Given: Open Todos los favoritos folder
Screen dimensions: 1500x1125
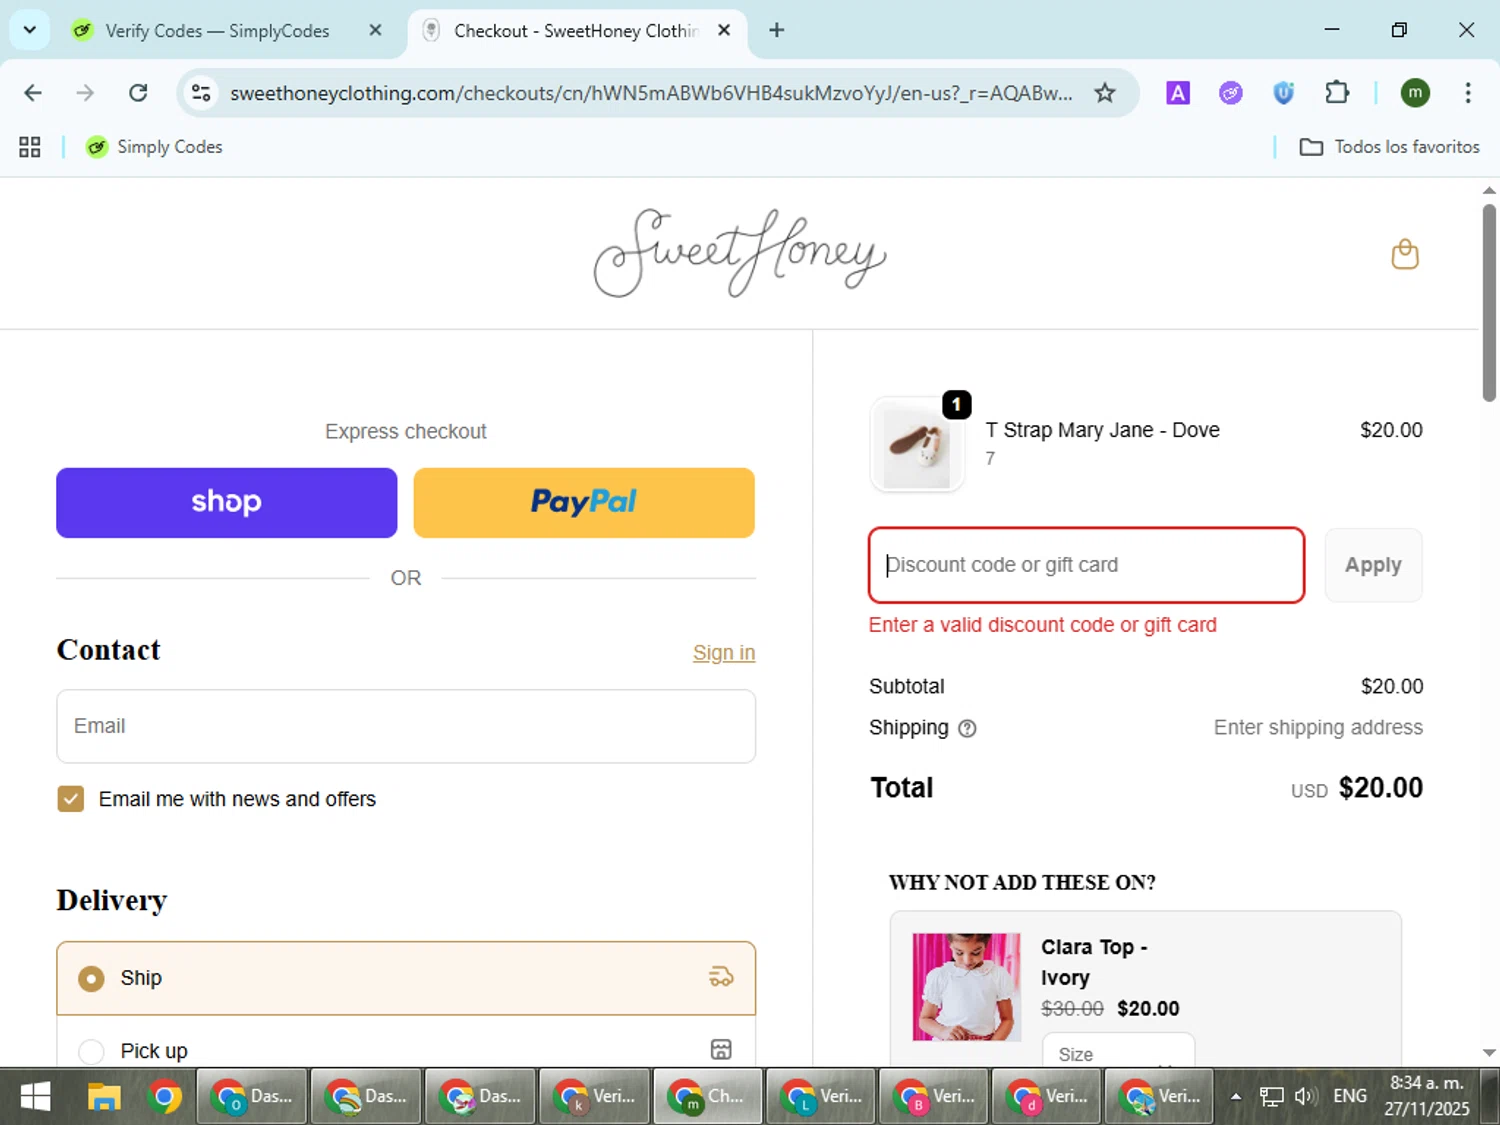Looking at the screenshot, I should click(1389, 147).
